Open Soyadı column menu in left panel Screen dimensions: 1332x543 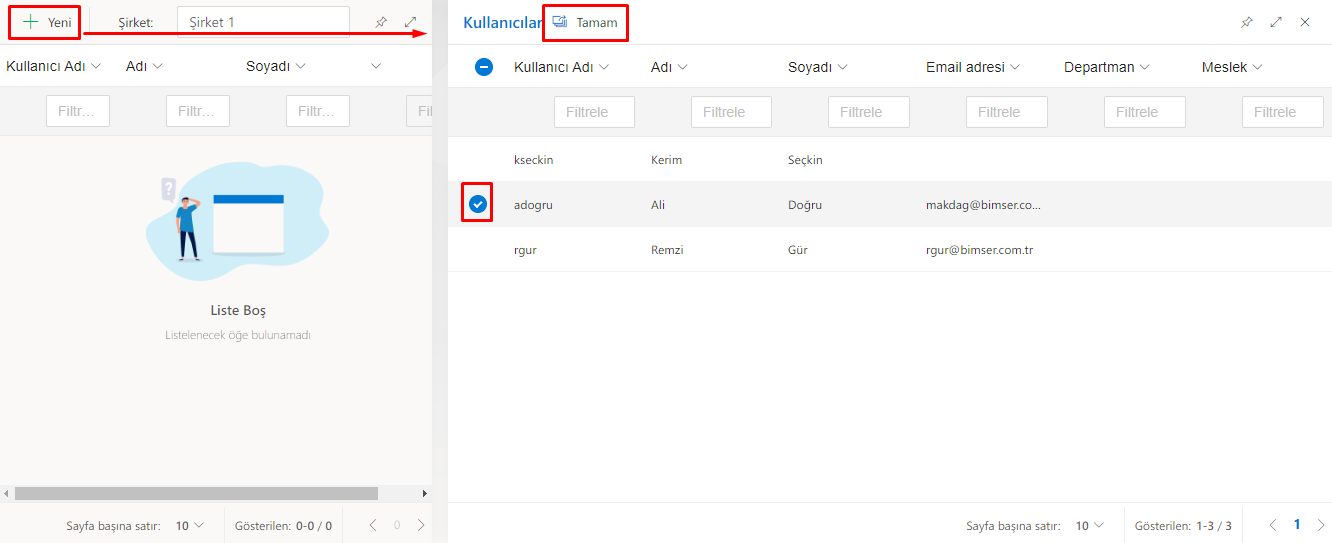pos(300,66)
